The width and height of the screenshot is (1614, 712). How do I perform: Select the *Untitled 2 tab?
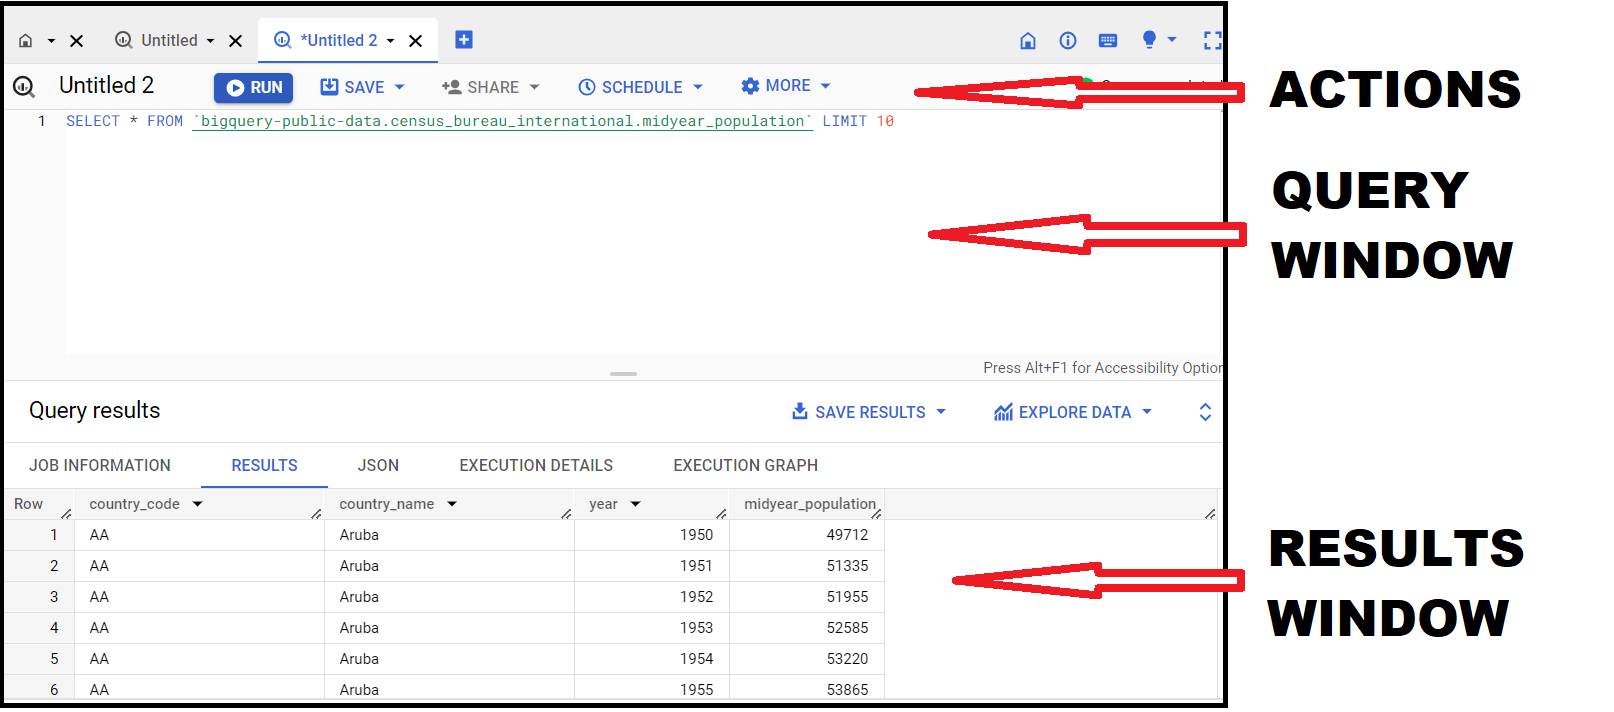tap(327, 40)
